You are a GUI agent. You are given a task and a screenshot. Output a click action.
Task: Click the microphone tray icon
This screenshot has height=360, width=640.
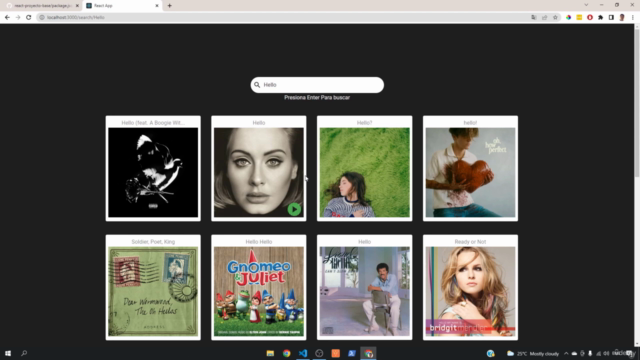pyautogui.click(x=590, y=353)
